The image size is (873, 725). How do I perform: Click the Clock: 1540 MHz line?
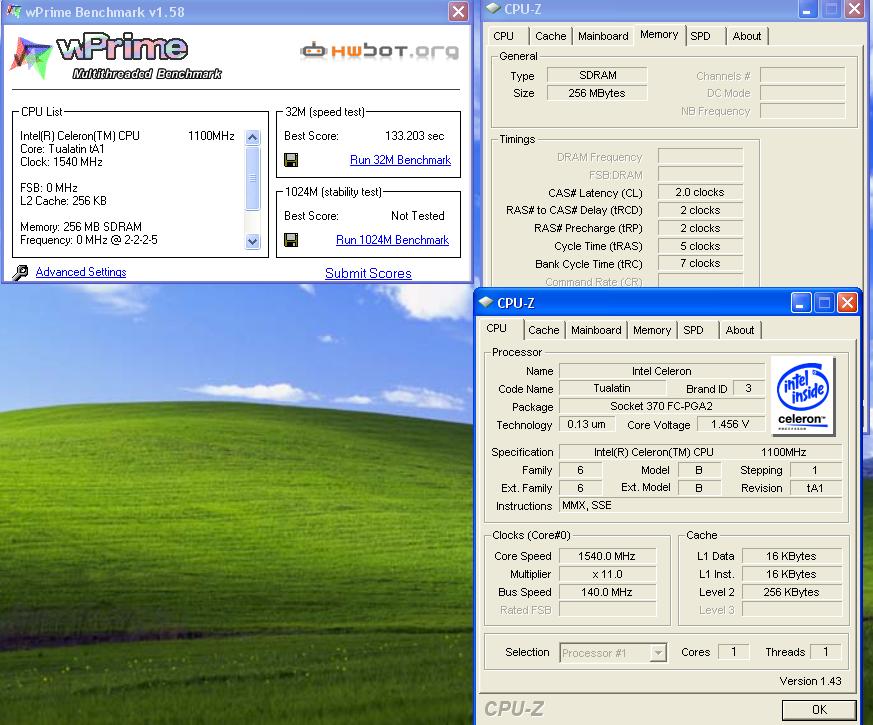[61, 162]
